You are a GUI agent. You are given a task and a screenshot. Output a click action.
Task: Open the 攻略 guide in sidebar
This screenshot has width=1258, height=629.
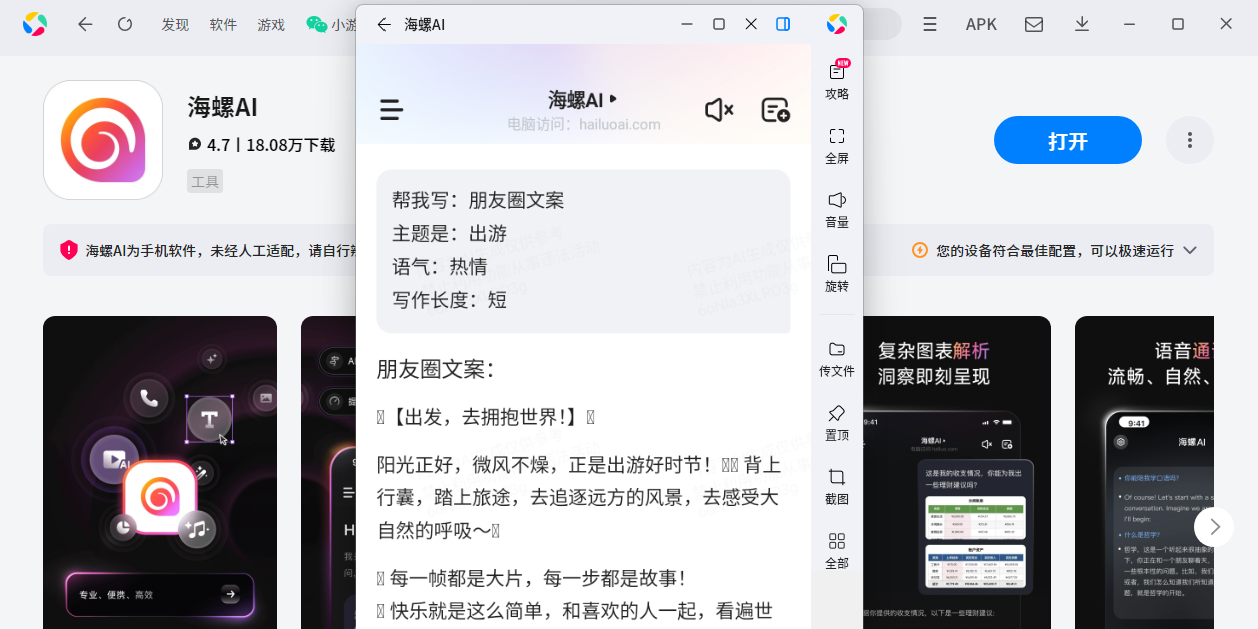click(x=837, y=80)
